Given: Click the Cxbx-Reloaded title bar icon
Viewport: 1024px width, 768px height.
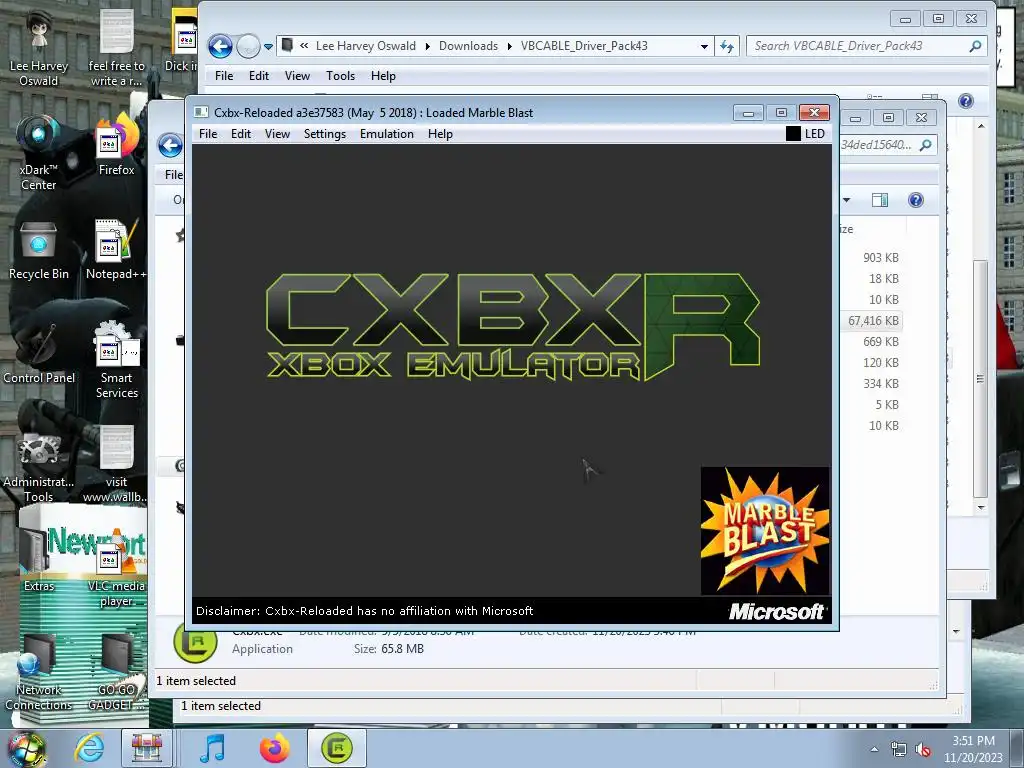Looking at the screenshot, I should pos(201,112).
